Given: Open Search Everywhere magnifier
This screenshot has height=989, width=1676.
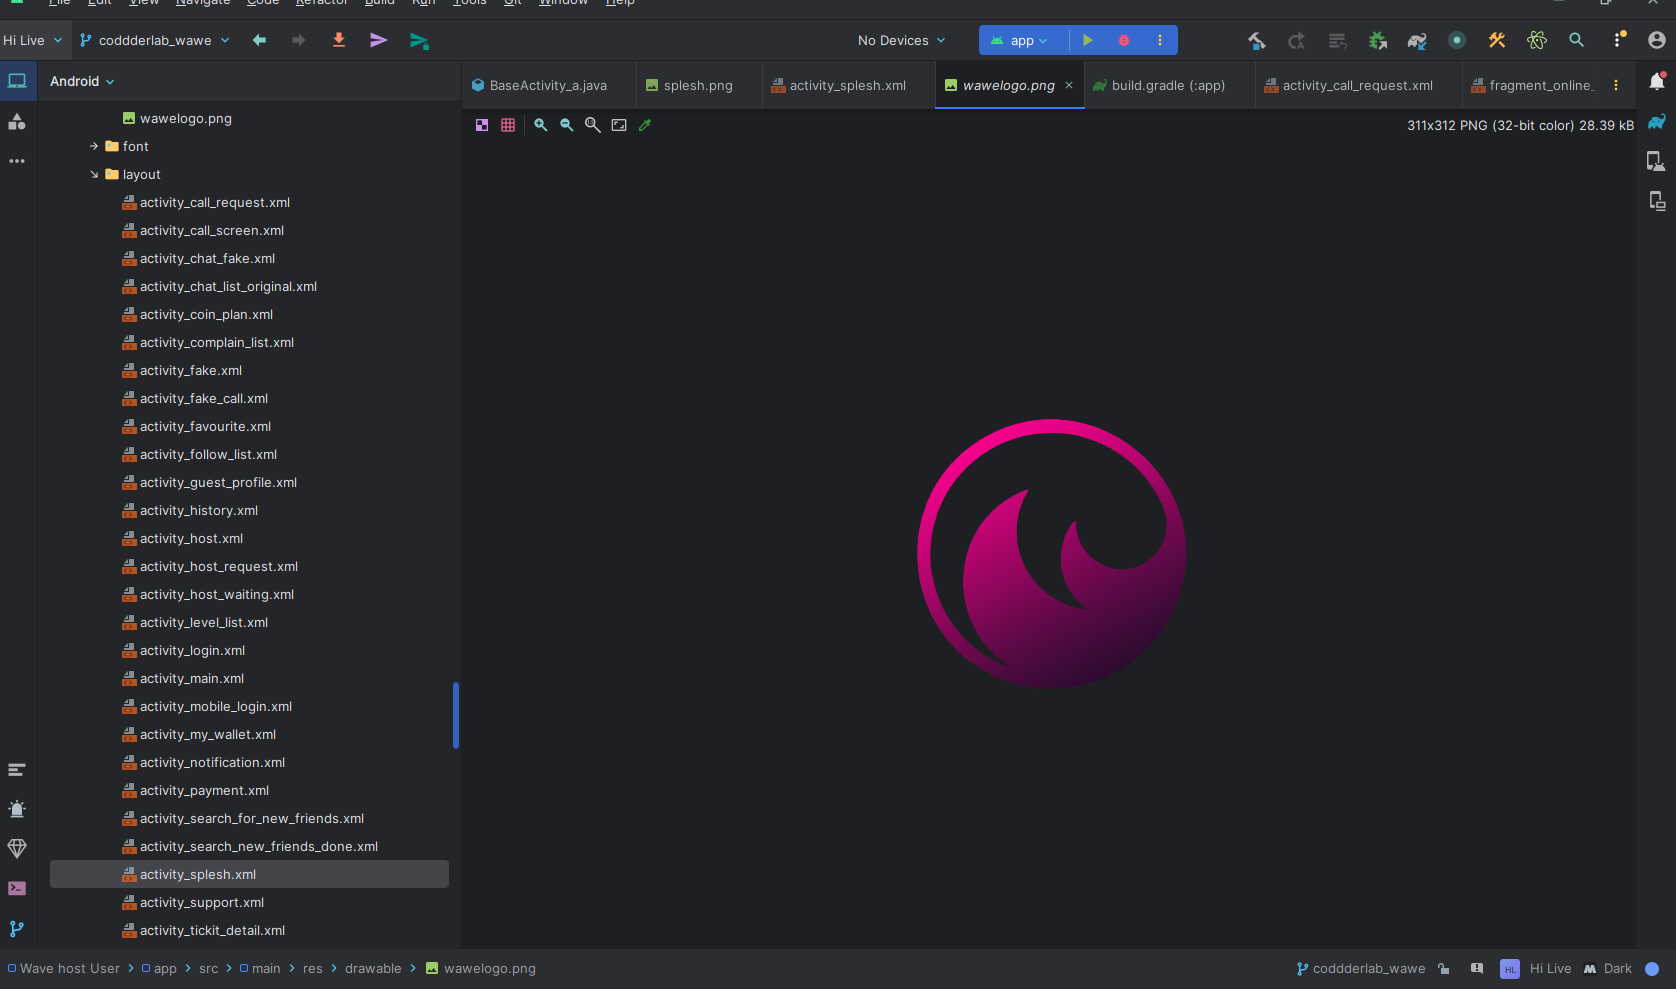Looking at the screenshot, I should coord(1577,40).
